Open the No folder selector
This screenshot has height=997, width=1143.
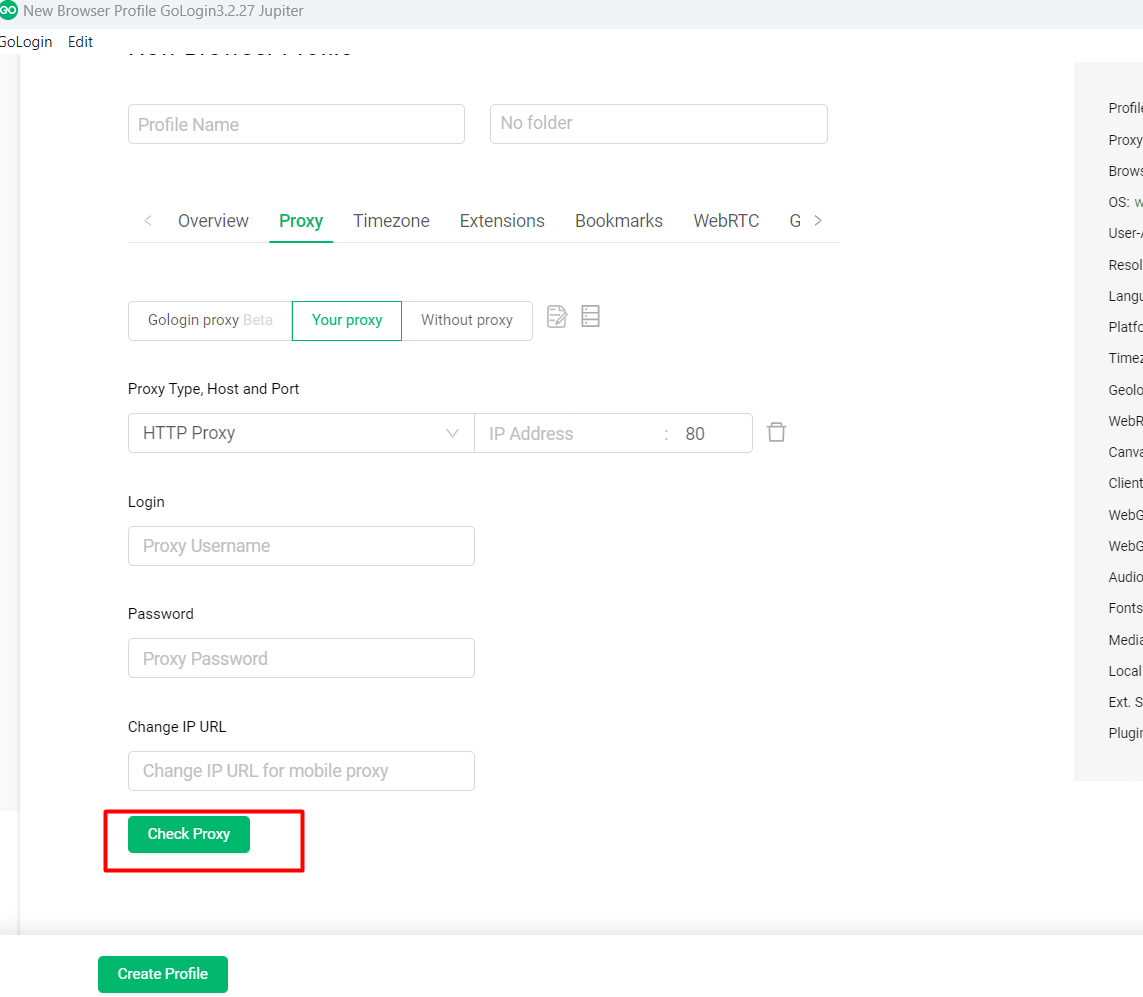[x=658, y=124]
